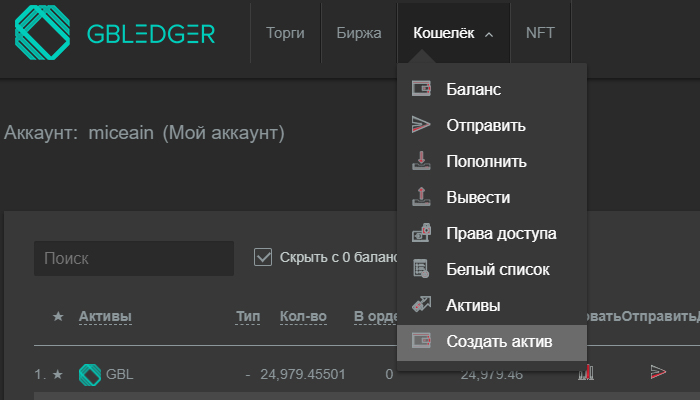Select Создать актив from wallet menu
The image size is (700, 400).
tap(492, 342)
